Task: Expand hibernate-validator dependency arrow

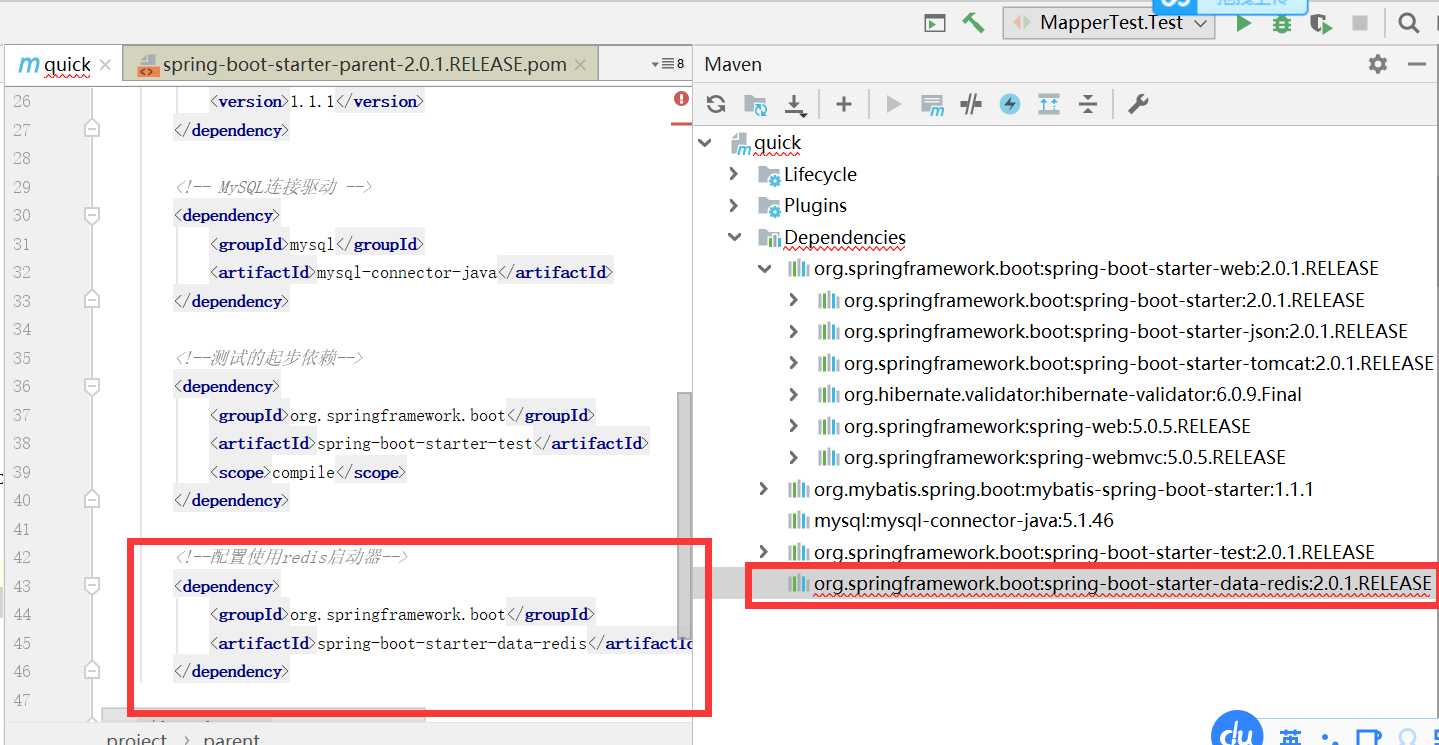Action: point(794,394)
